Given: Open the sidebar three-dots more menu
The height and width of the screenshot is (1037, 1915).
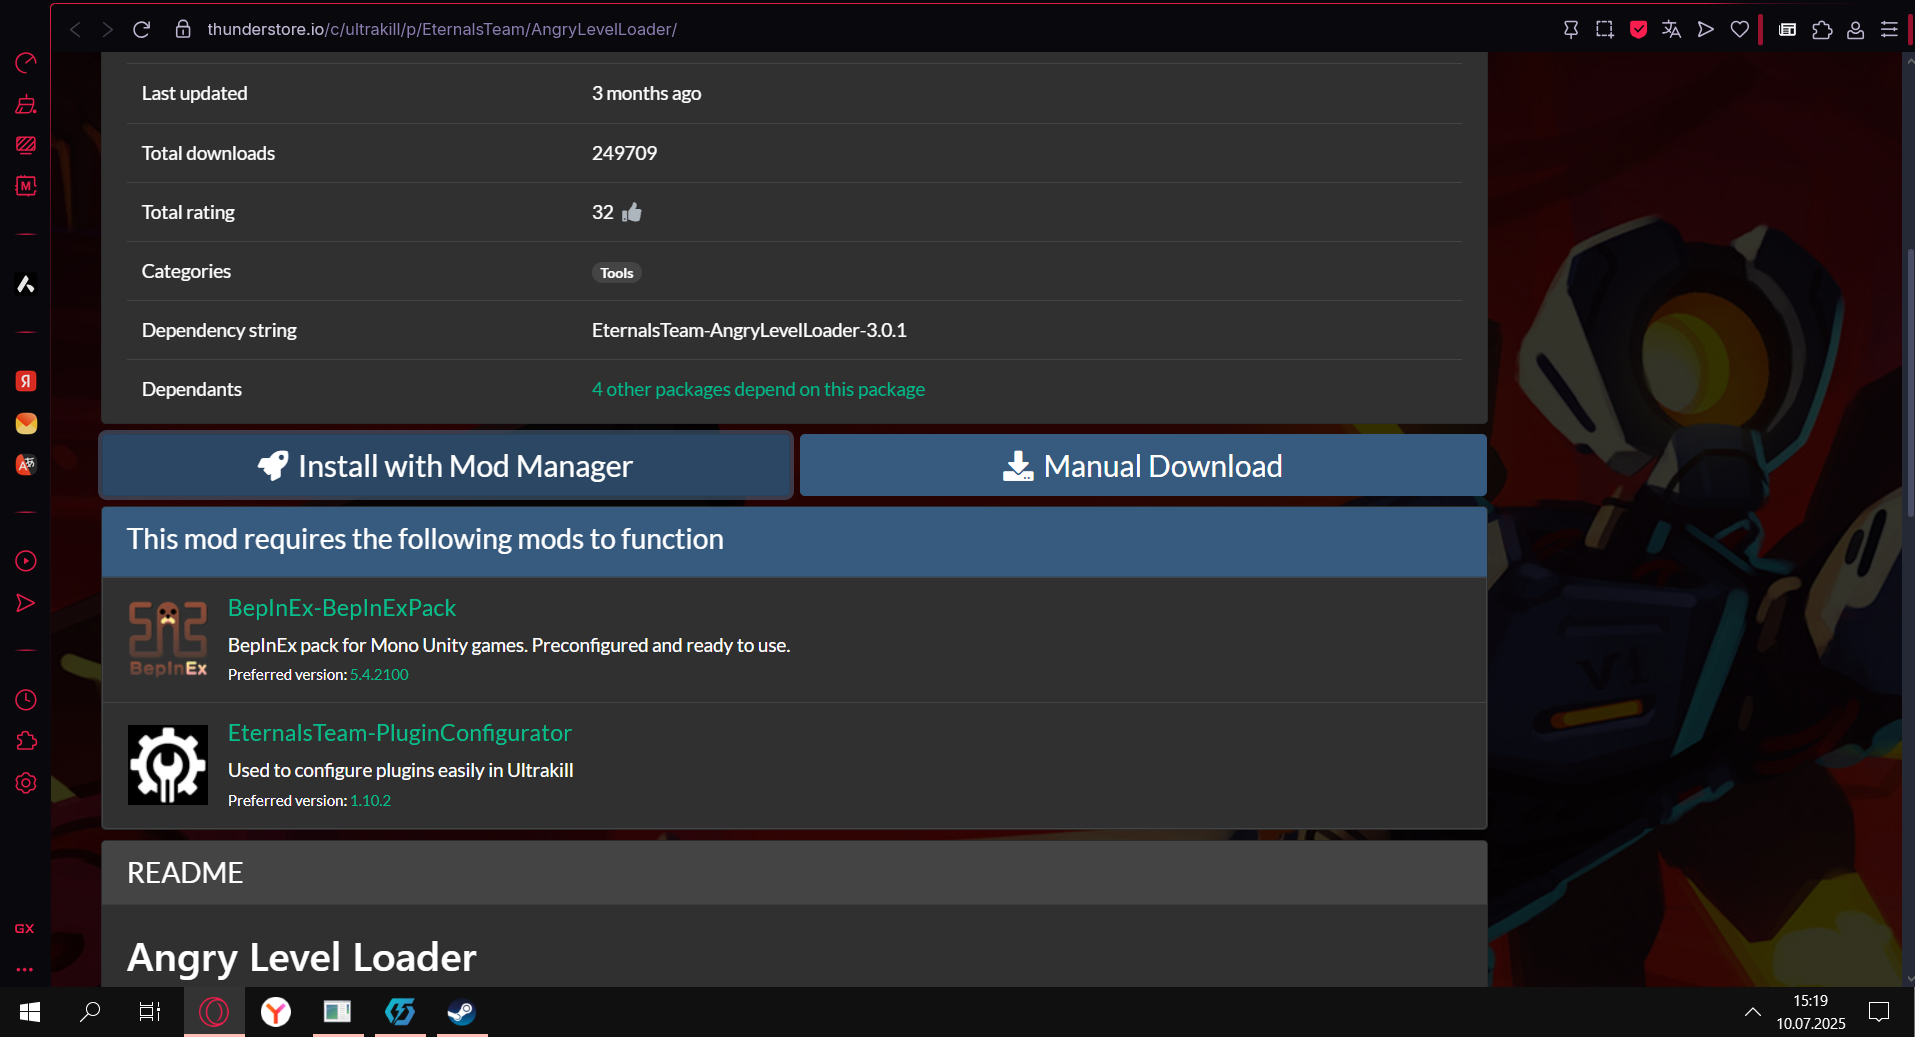Looking at the screenshot, I should pyautogui.click(x=25, y=969).
